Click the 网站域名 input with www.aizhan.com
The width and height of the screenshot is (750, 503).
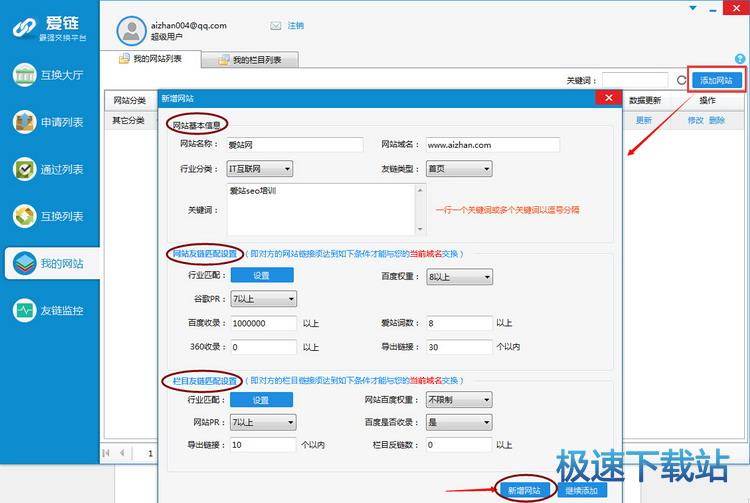click(493, 145)
